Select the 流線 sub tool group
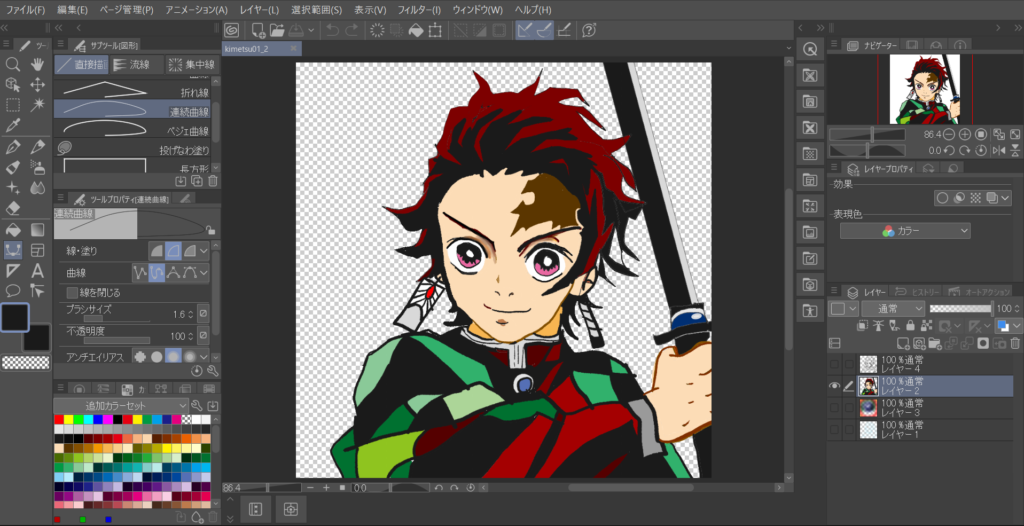 pos(135,64)
